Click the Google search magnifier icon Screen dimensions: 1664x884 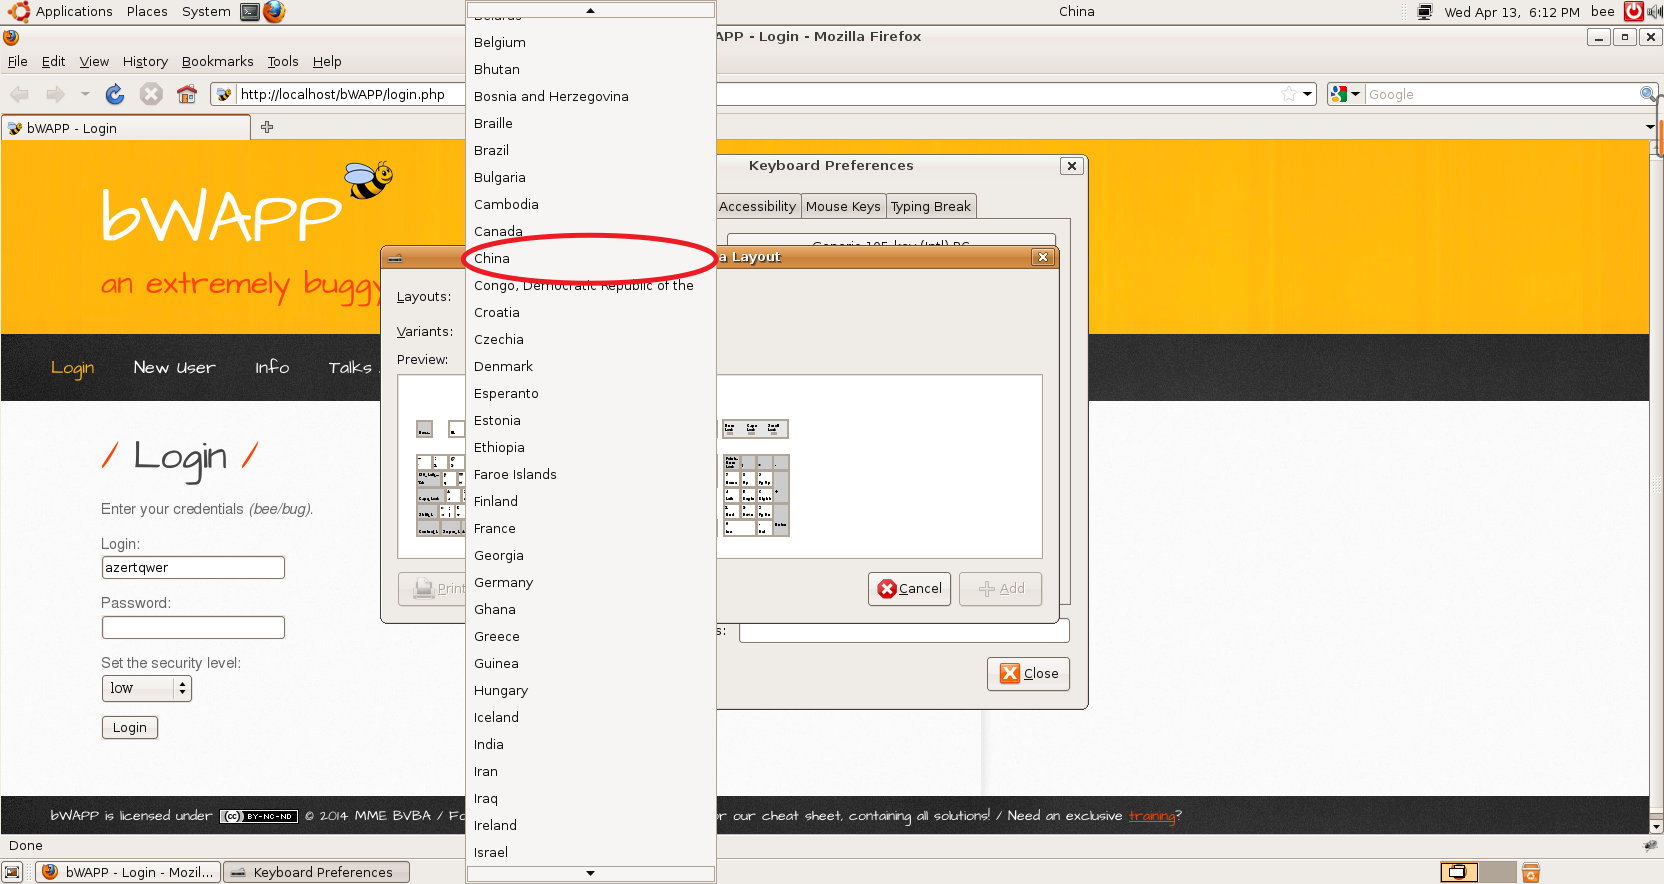(1647, 94)
